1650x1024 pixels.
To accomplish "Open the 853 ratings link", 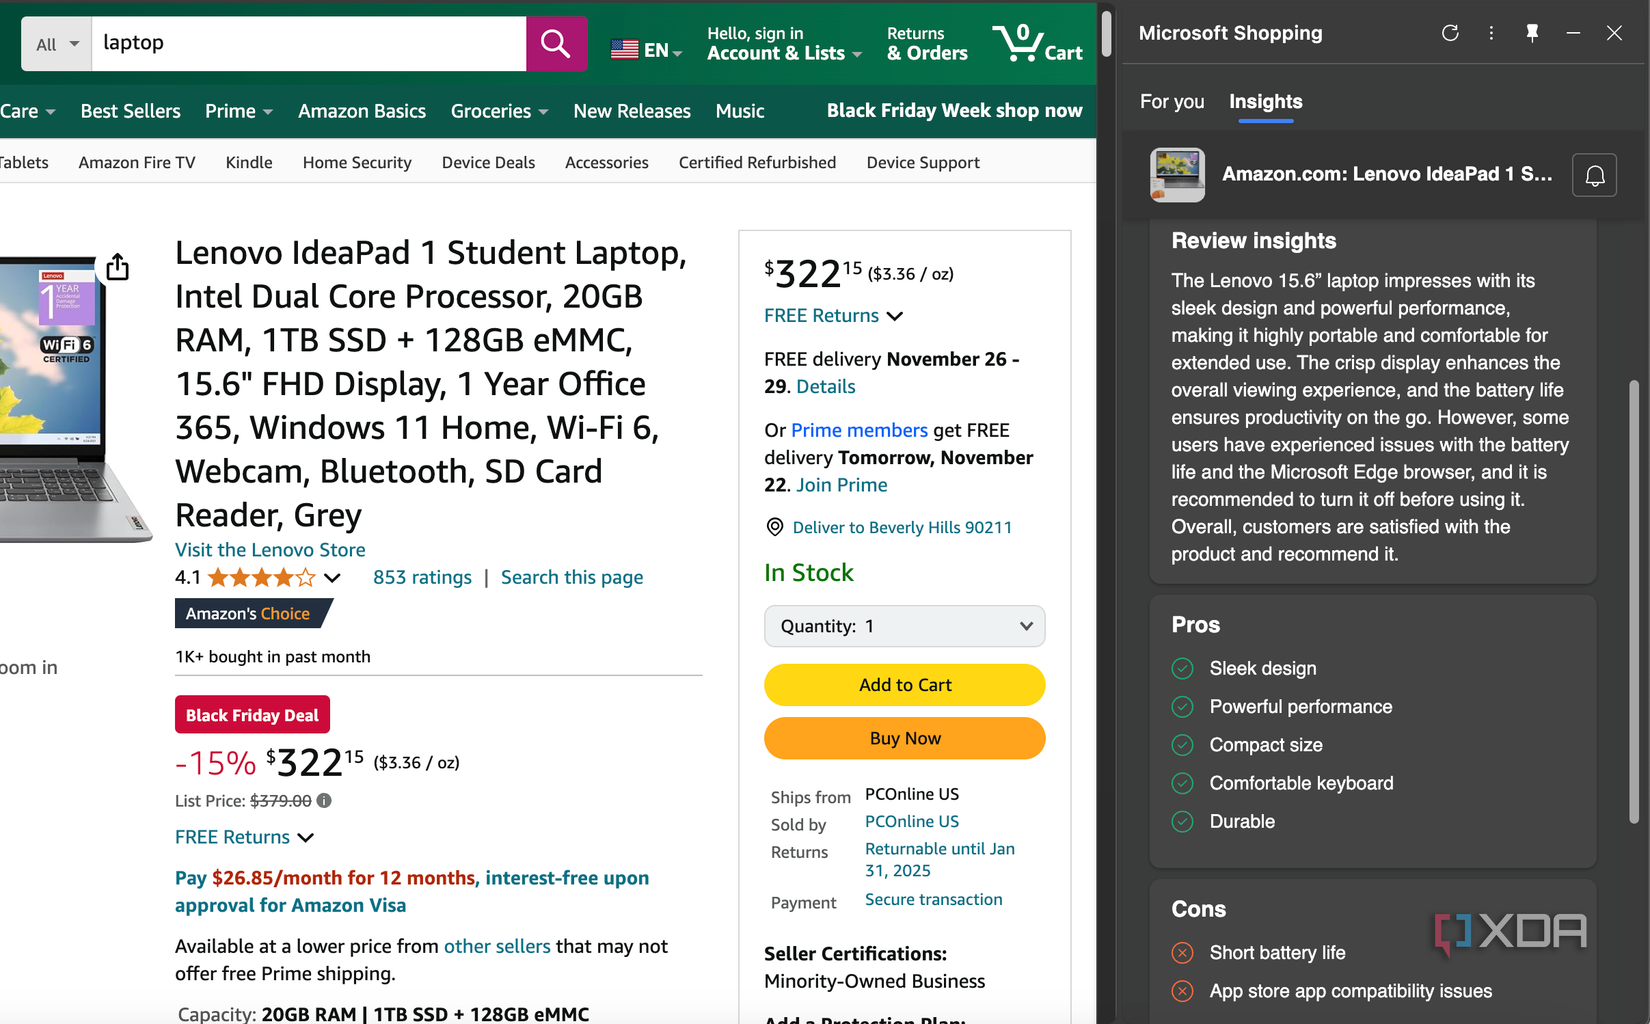I will [422, 577].
